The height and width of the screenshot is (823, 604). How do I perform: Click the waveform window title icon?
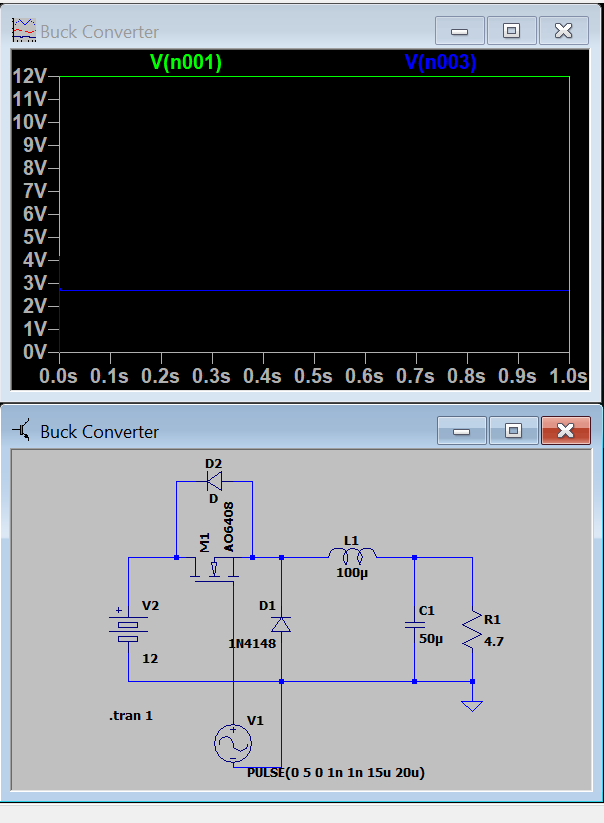pos(24,30)
